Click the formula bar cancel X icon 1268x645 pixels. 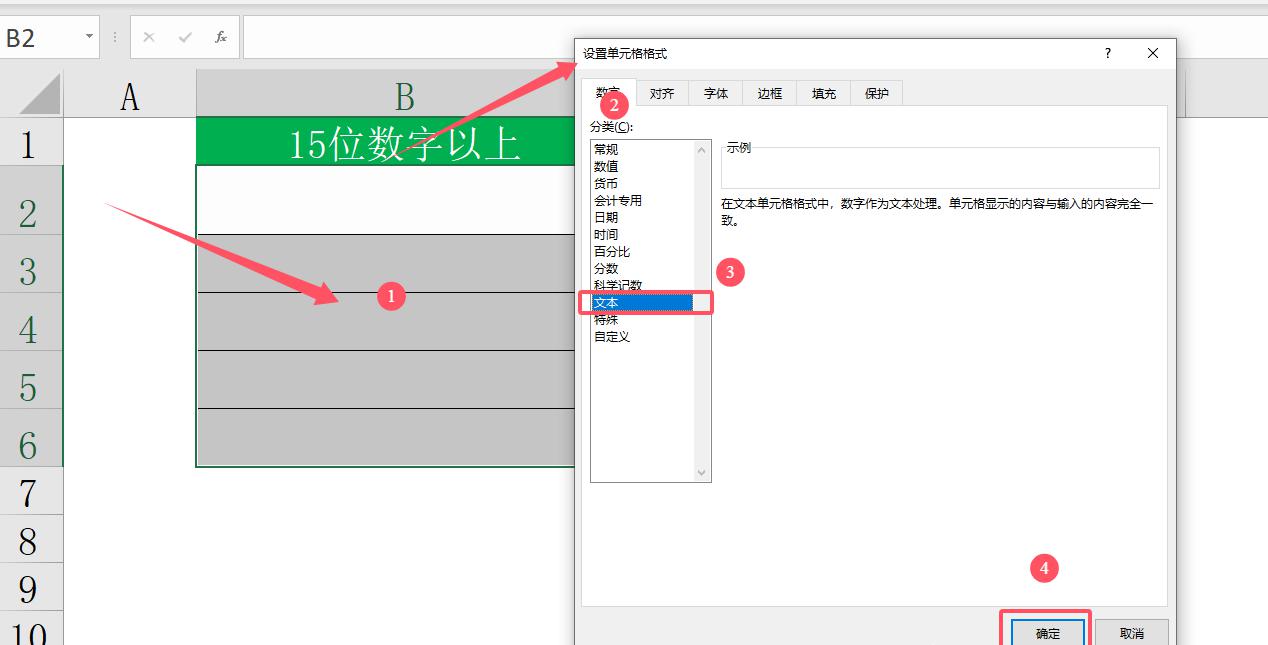[149, 37]
